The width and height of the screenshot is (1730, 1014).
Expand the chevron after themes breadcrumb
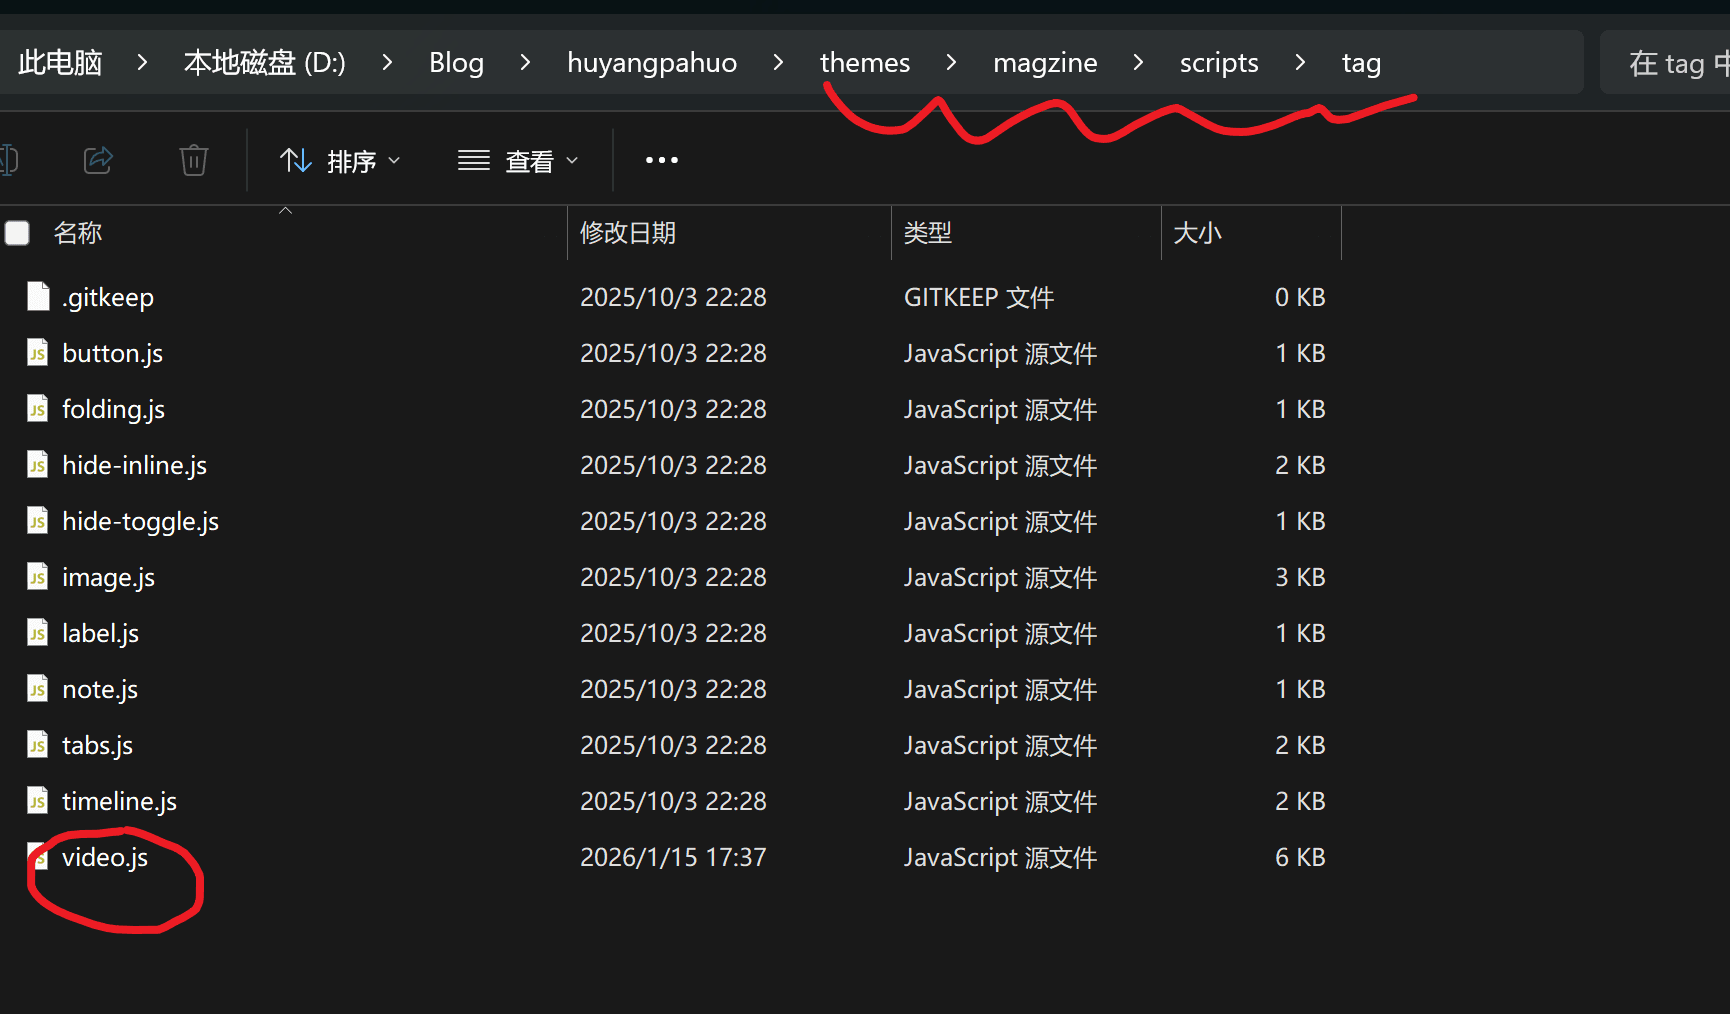(951, 63)
